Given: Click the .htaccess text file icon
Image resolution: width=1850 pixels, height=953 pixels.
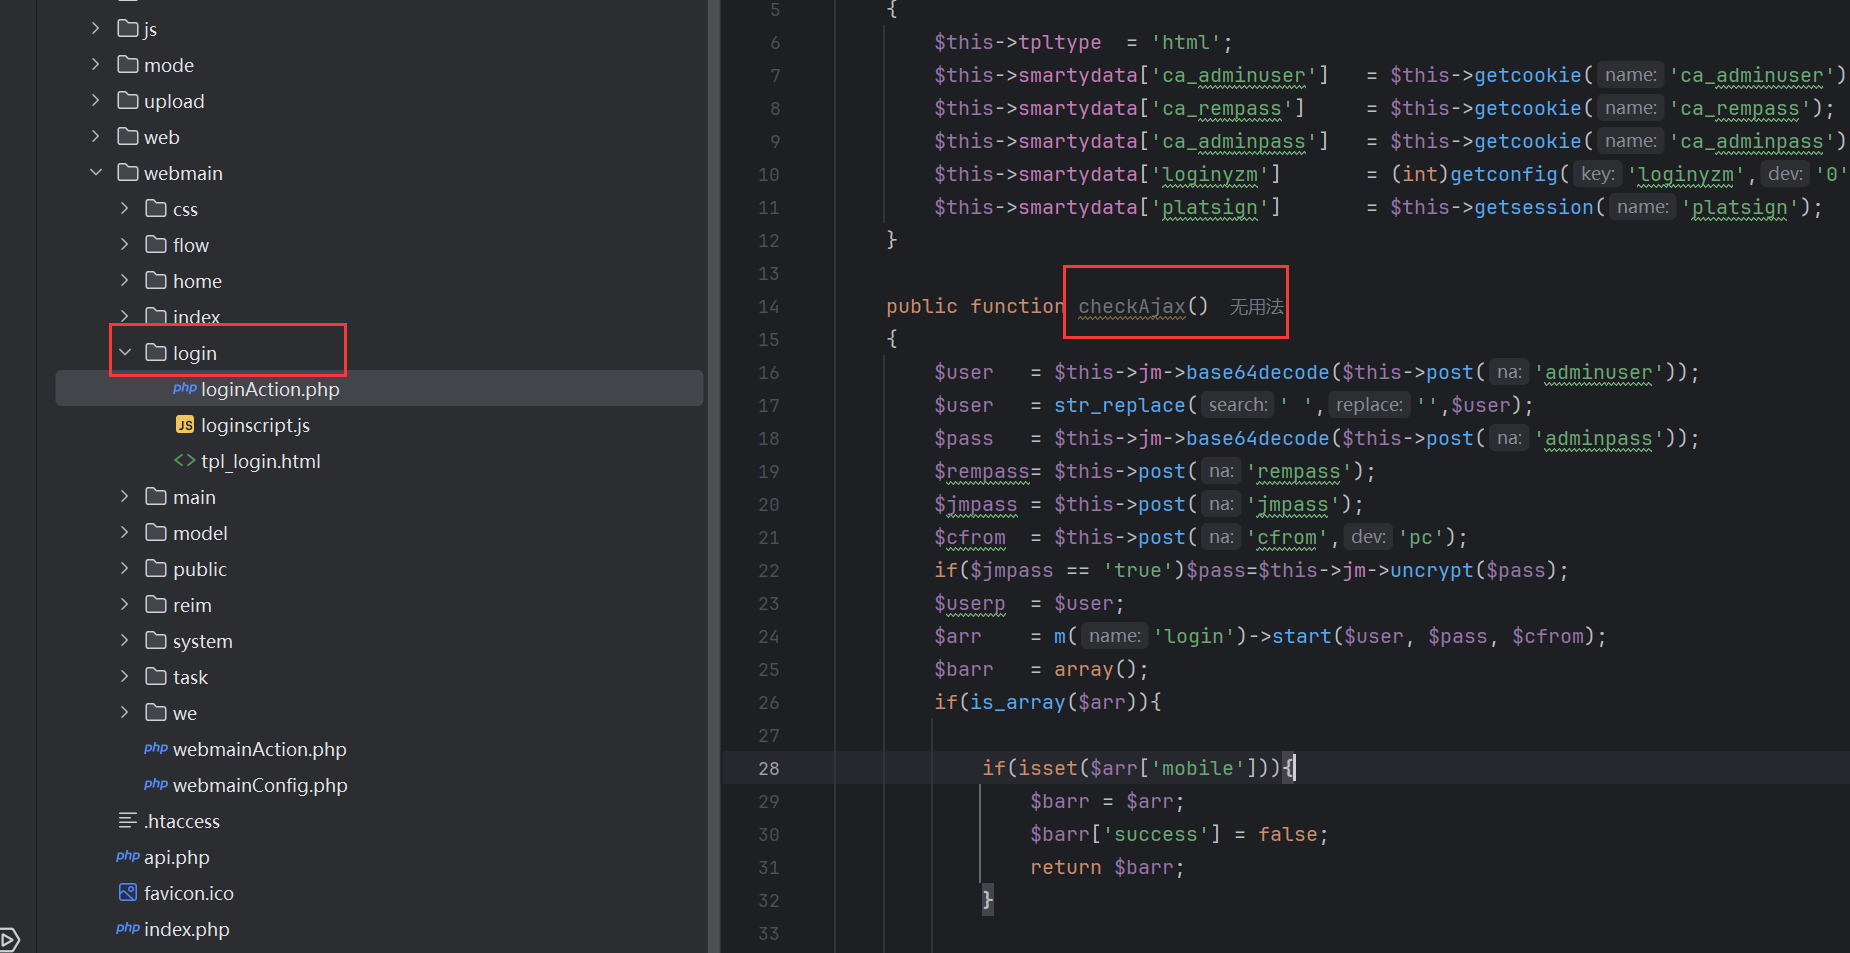Looking at the screenshot, I should coord(127,820).
